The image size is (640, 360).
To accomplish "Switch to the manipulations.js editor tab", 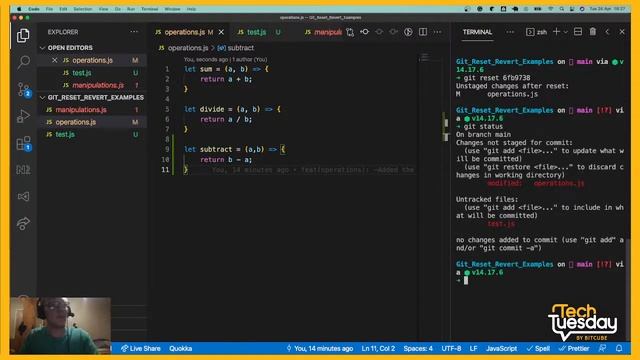I will 323,32.
